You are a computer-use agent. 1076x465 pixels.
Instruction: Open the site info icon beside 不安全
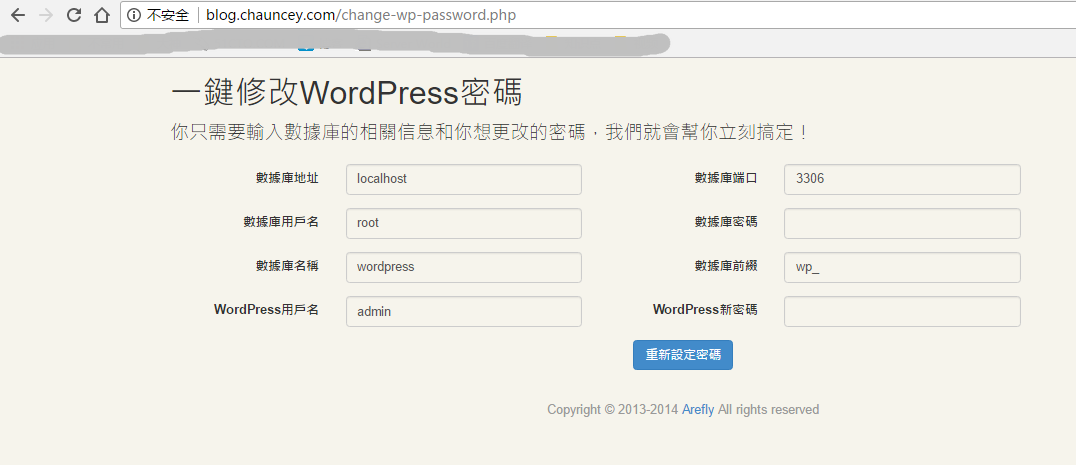(x=134, y=15)
